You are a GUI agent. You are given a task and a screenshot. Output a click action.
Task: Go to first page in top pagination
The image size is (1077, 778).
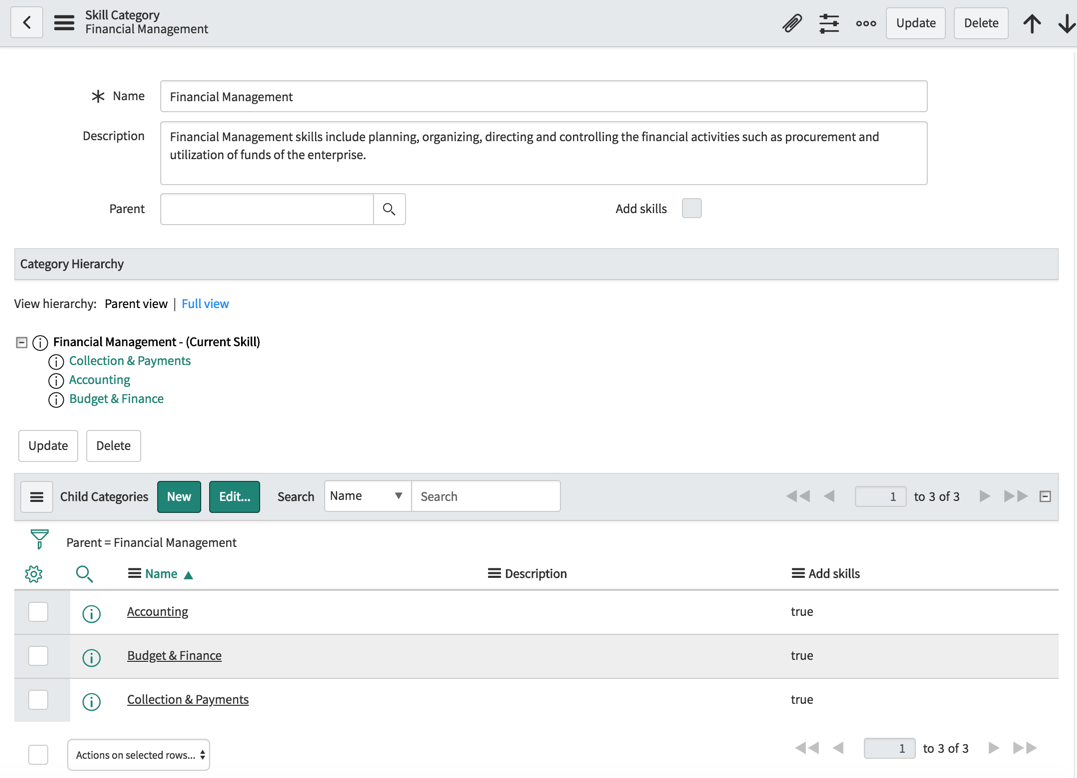click(x=798, y=496)
